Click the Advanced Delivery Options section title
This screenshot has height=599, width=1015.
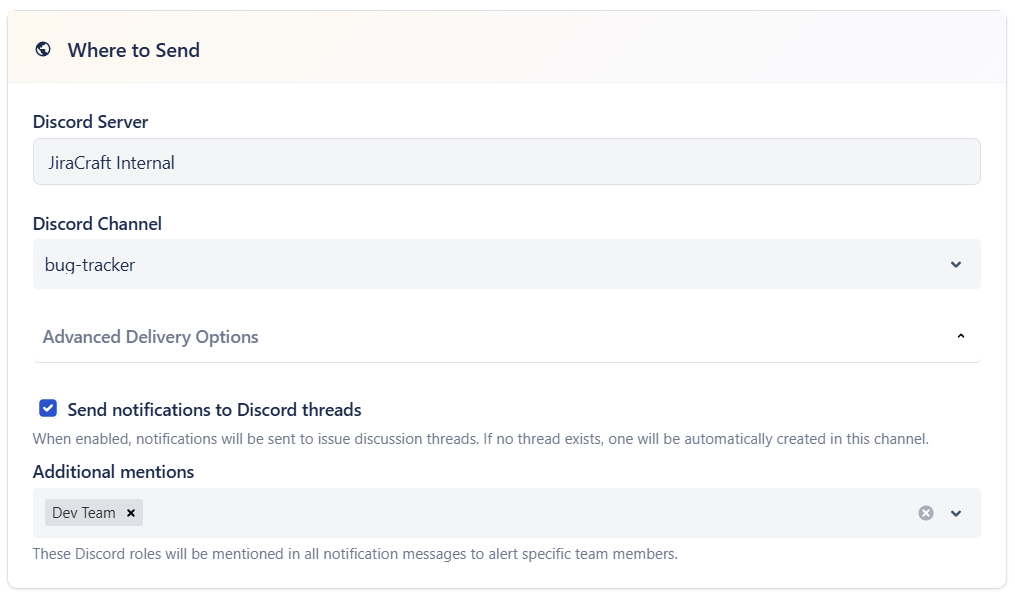151,337
